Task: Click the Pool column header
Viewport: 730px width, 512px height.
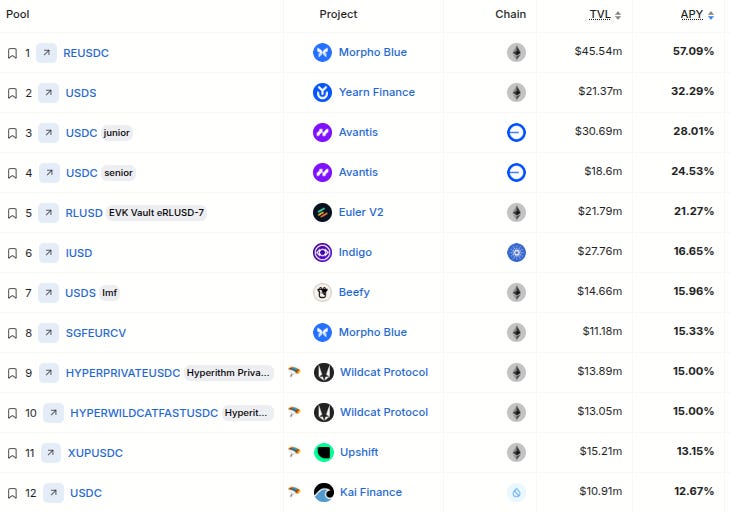Action: [18, 14]
